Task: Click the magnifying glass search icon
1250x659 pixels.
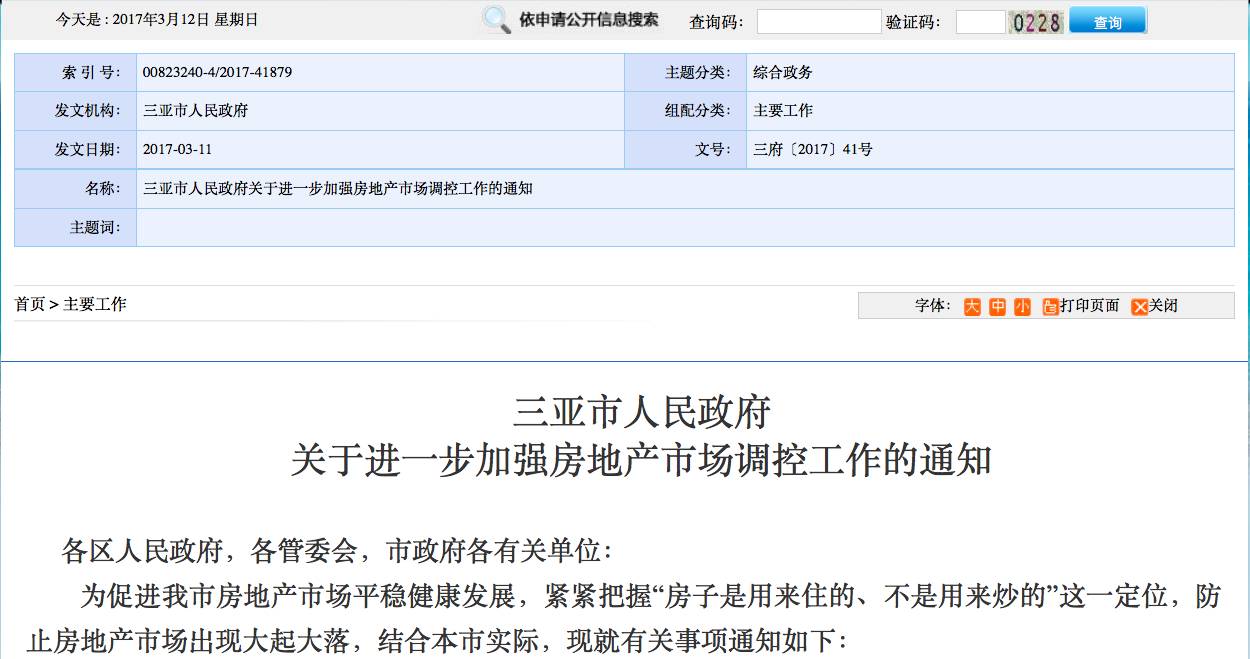Action: tap(496, 19)
